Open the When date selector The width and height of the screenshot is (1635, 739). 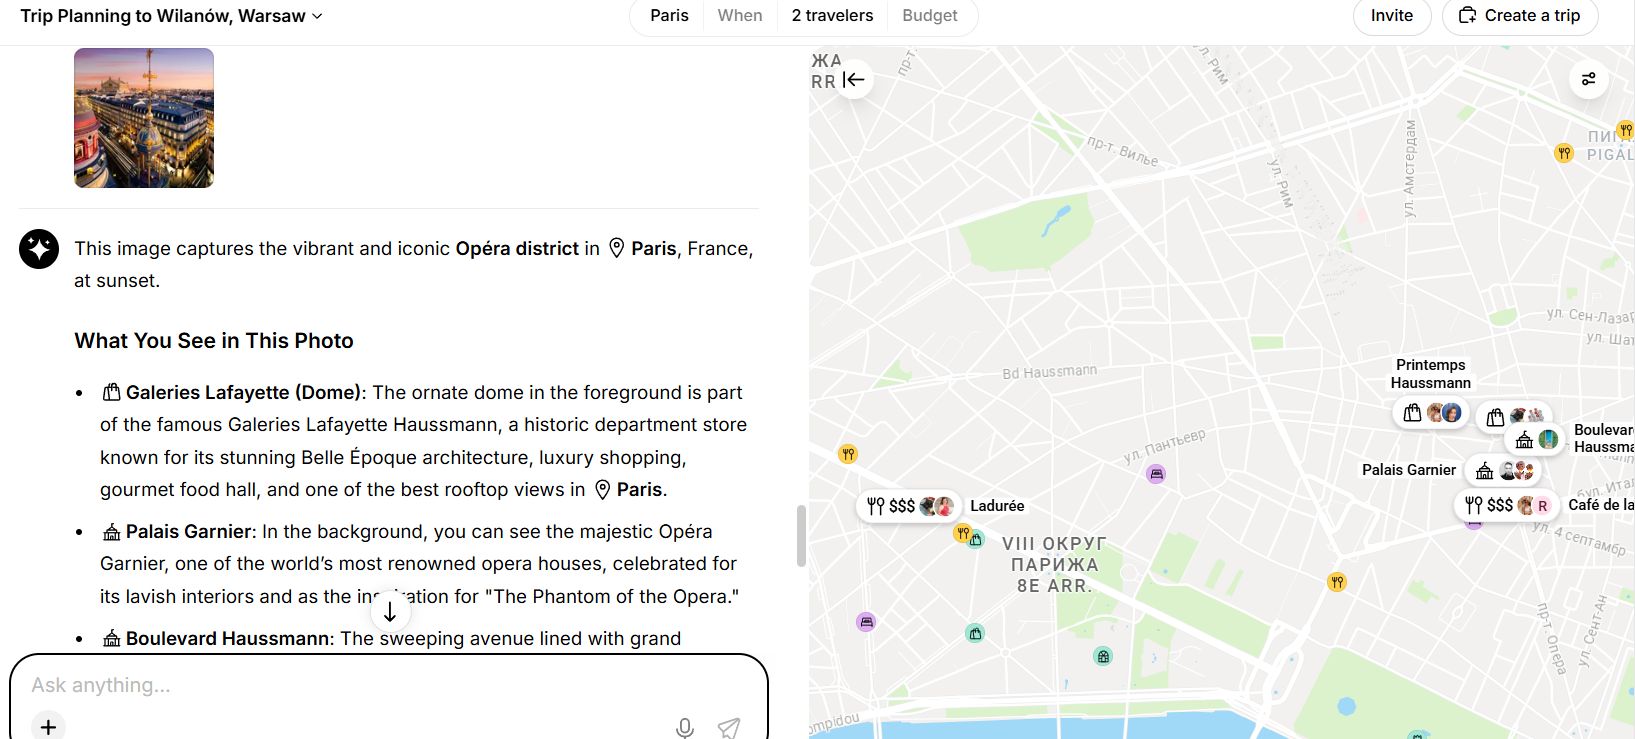coord(739,16)
